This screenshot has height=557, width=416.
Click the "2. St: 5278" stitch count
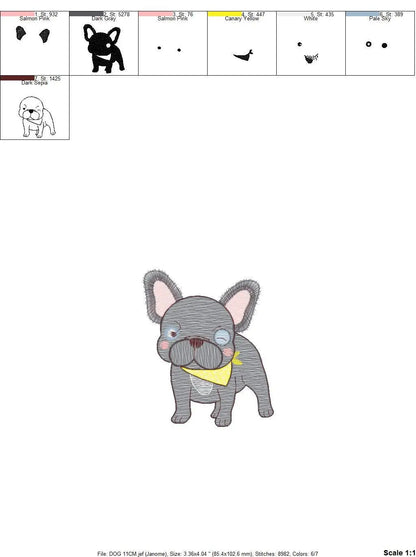[x=116, y=14]
